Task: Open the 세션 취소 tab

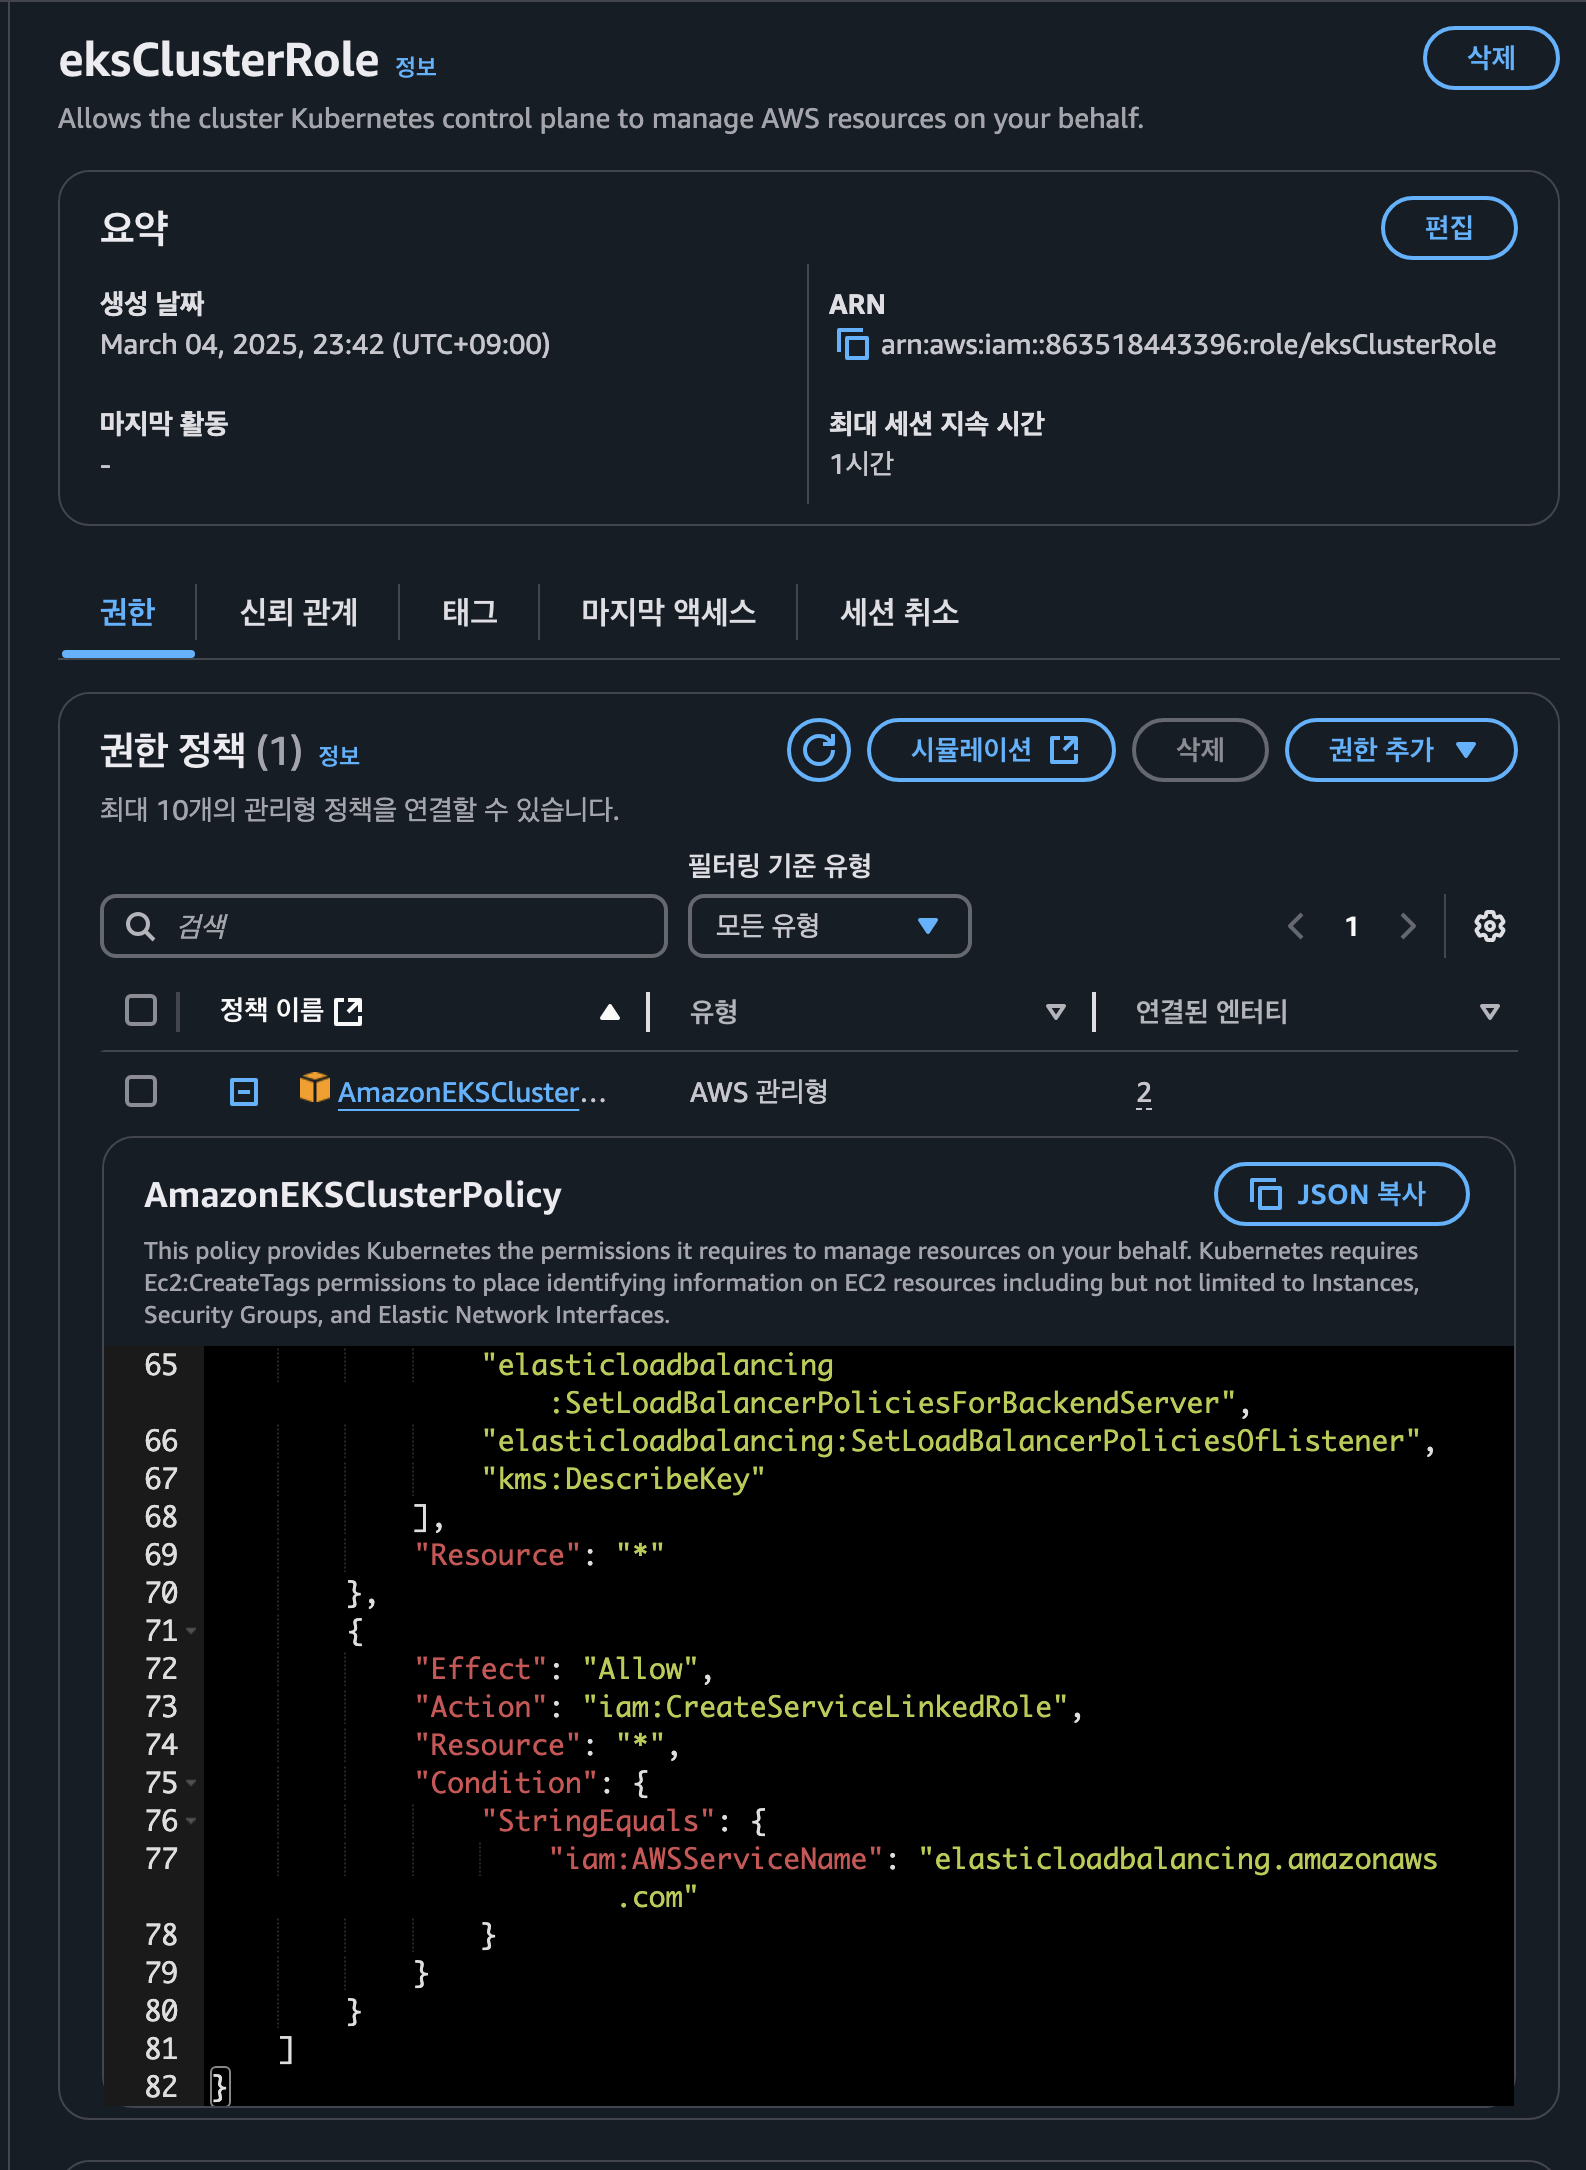Action: [899, 611]
